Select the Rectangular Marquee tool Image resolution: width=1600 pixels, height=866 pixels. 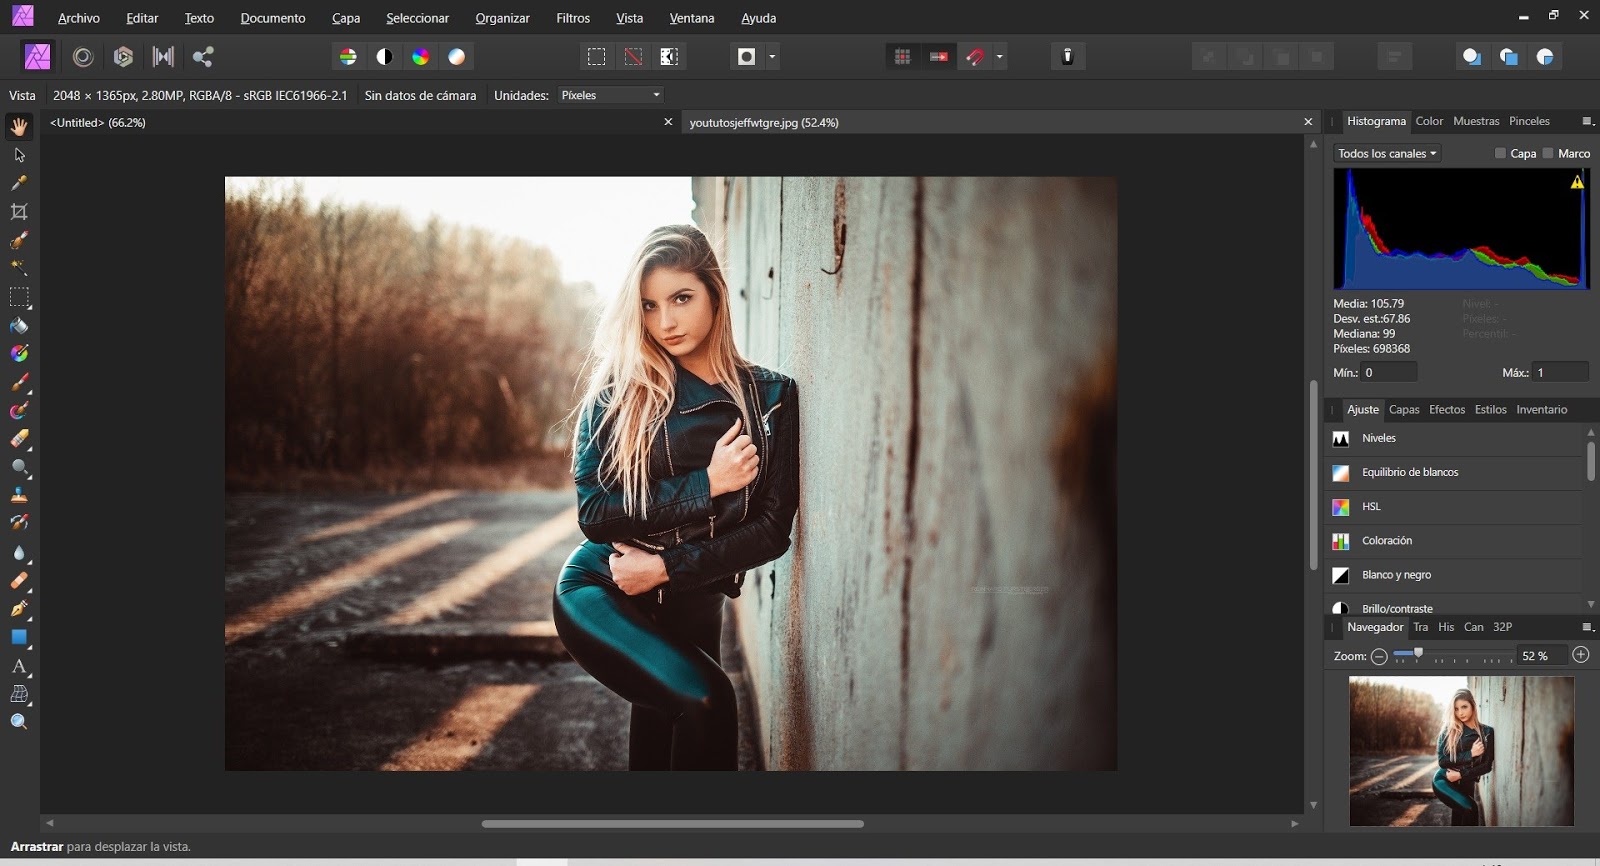click(19, 297)
